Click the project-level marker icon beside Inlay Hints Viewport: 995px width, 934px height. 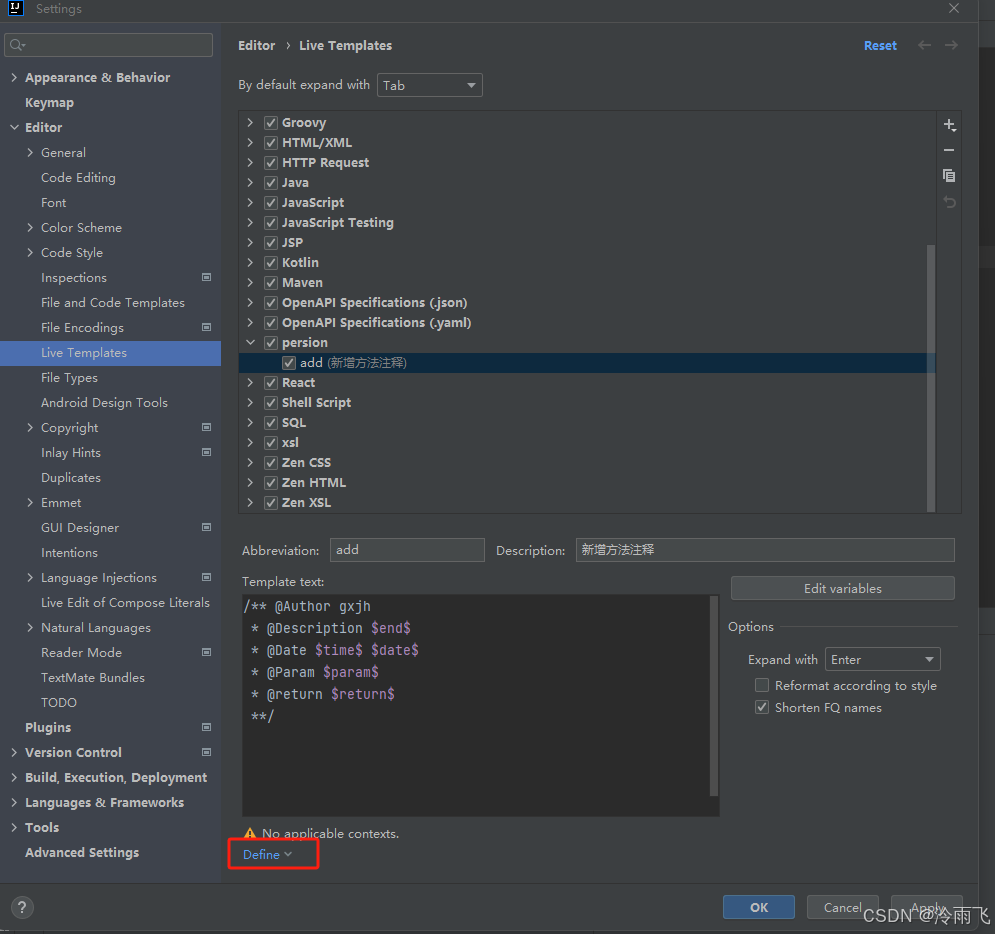pos(206,452)
